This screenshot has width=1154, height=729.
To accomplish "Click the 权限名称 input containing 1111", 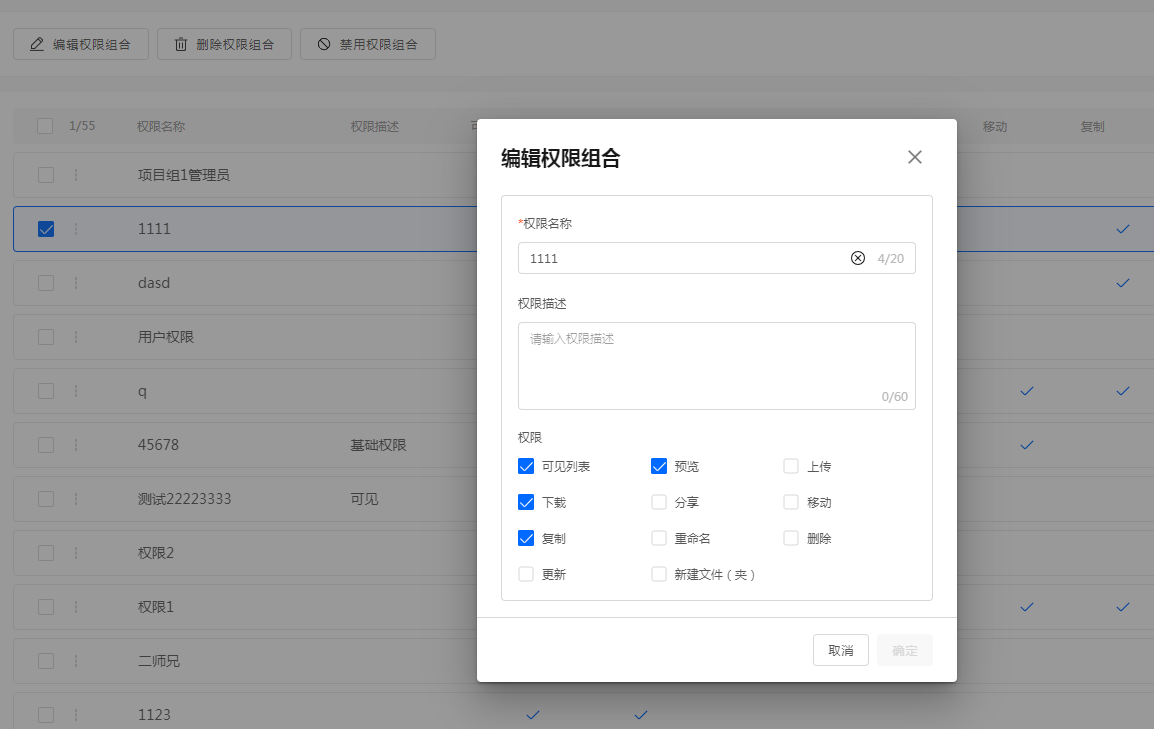I will [x=717, y=258].
